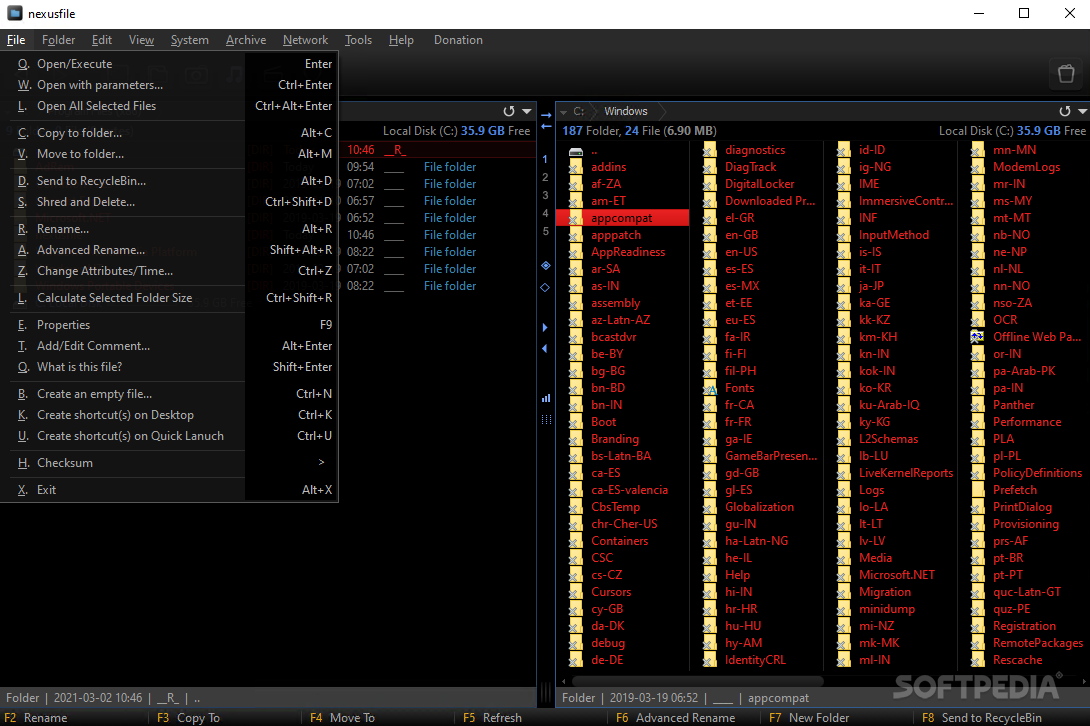Open drive dropdown arrow before C: in right panel

pos(564,112)
